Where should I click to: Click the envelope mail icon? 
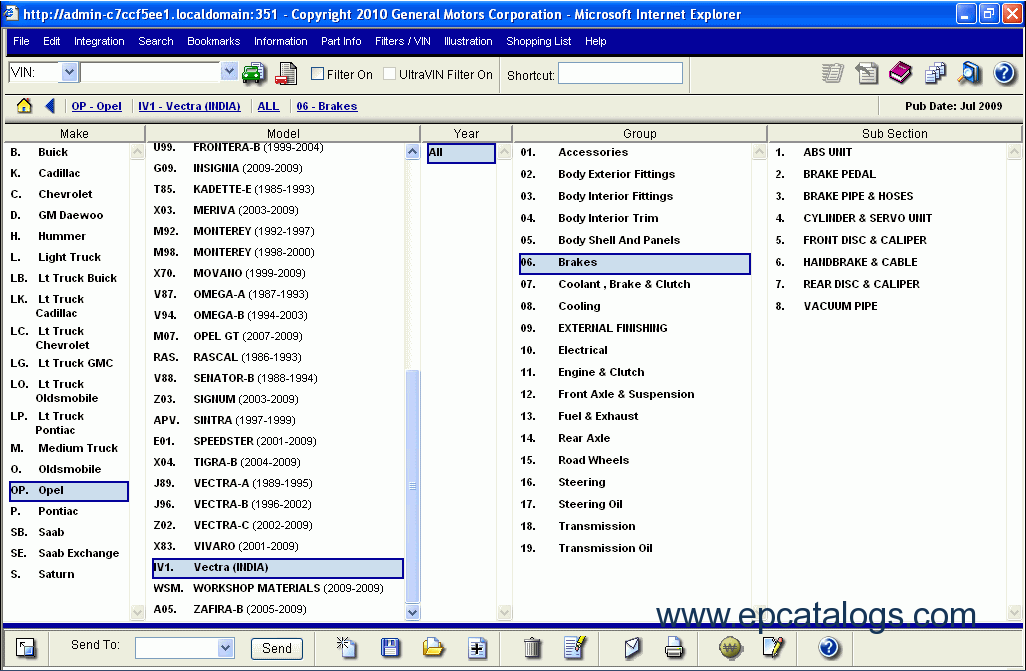pos(632,647)
